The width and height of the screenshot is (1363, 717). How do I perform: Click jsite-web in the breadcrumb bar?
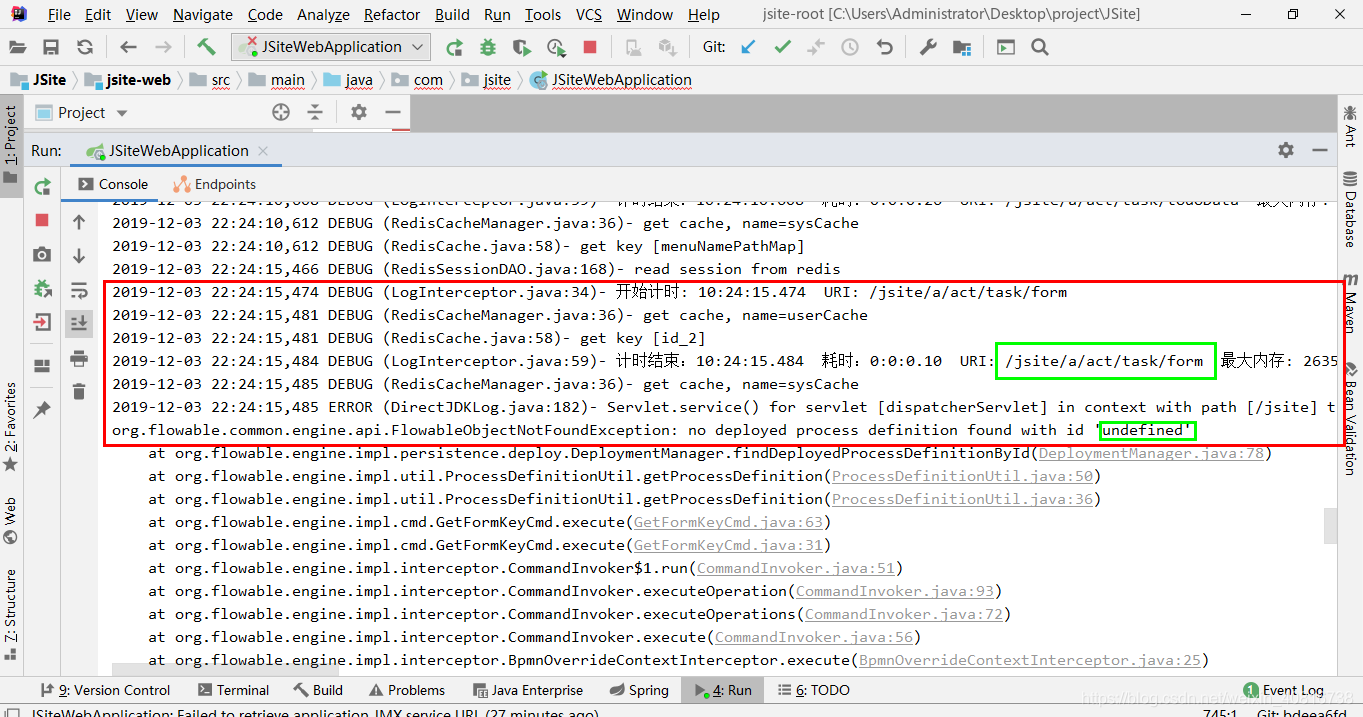[129, 80]
